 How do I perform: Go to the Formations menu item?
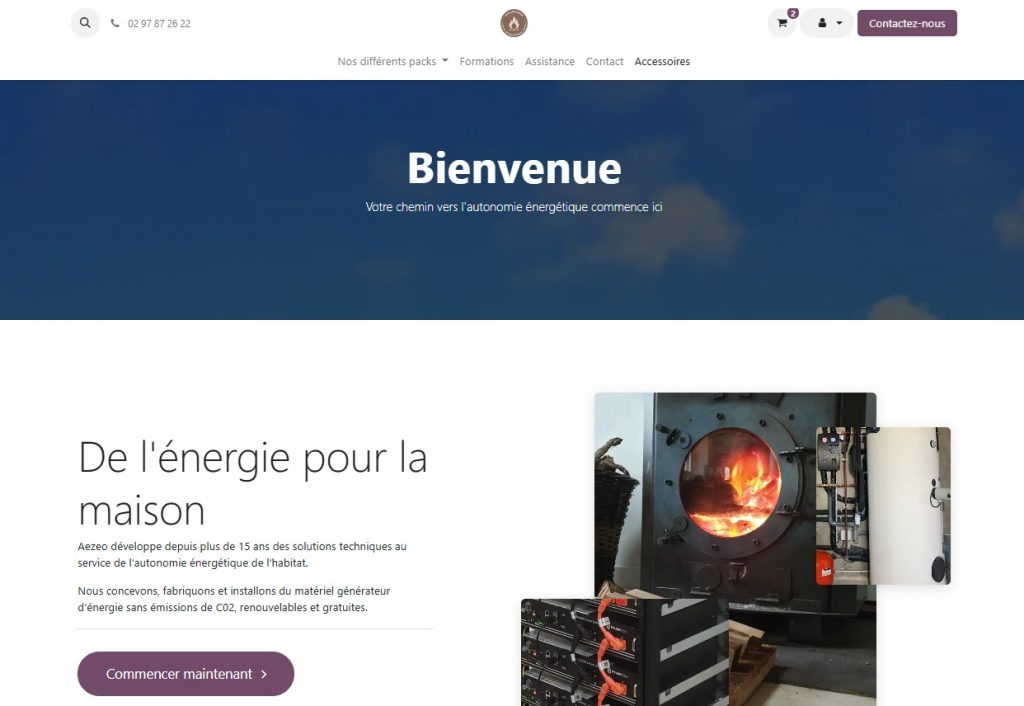click(x=487, y=61)
